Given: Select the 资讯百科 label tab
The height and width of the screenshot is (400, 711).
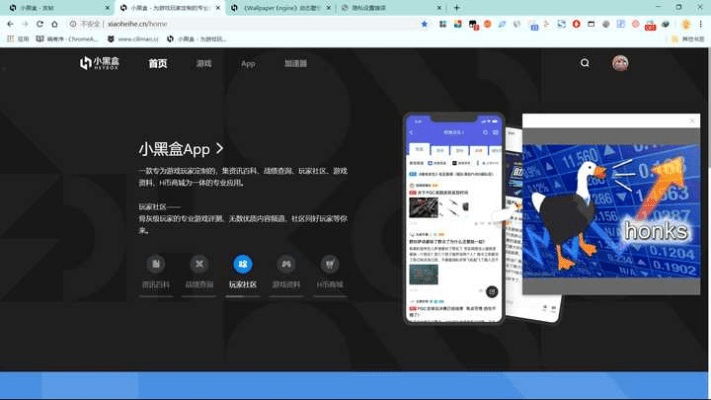Looking at the screenshot, I should click(156, 285).
